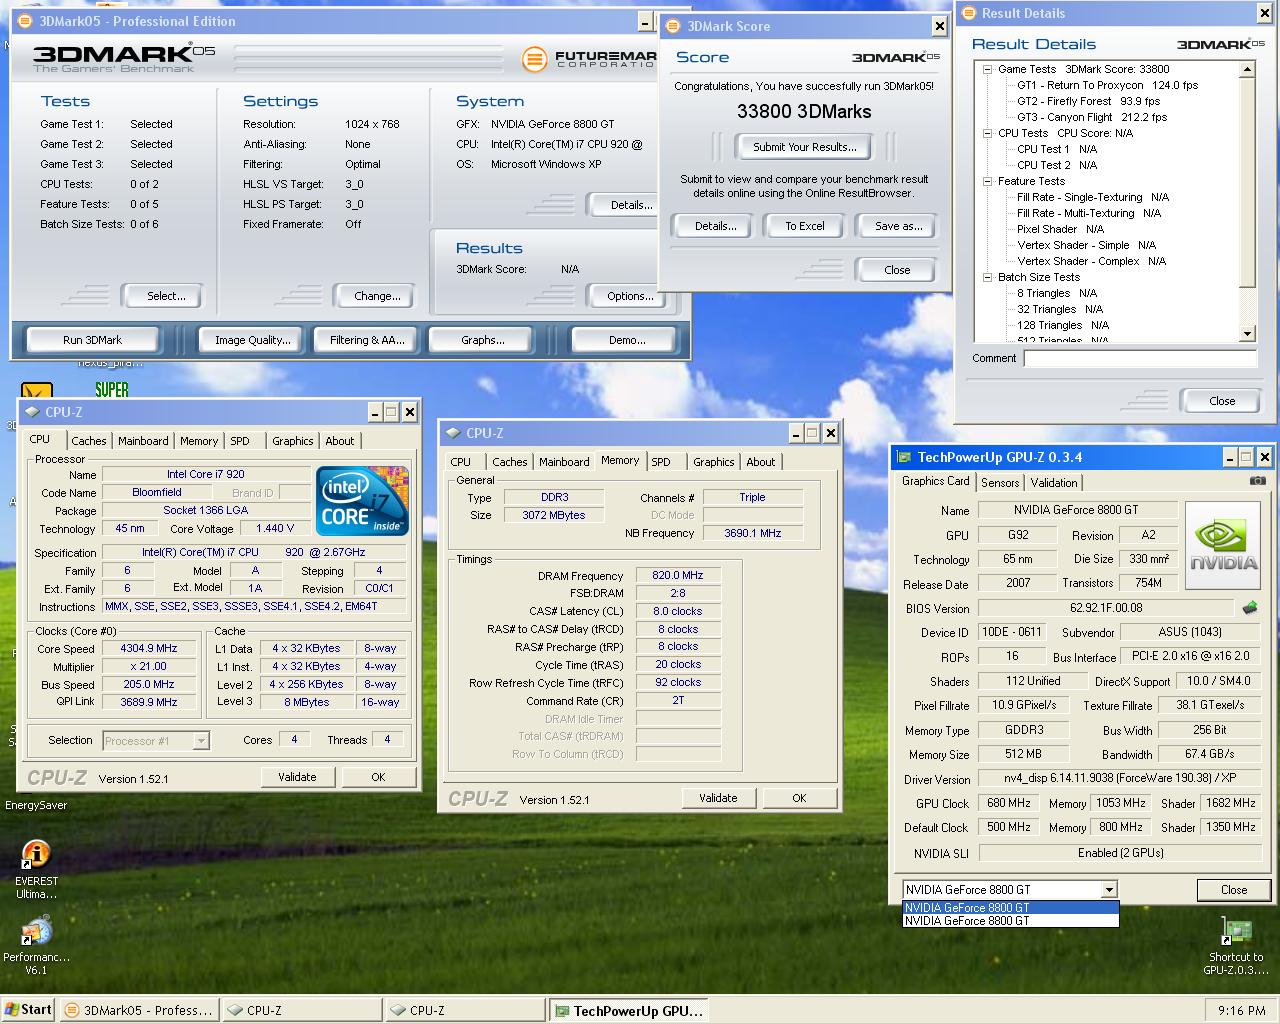Screen dimensions: 1280x1024
Task: Collapse the CPU Tests tree node
Action: pyautogui.click(x=987, y=133)
